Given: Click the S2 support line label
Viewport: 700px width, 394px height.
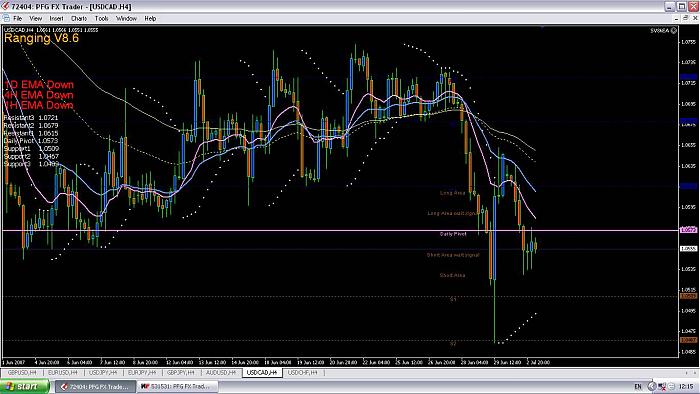Looking at the screenshot, I should click(453, 344).
